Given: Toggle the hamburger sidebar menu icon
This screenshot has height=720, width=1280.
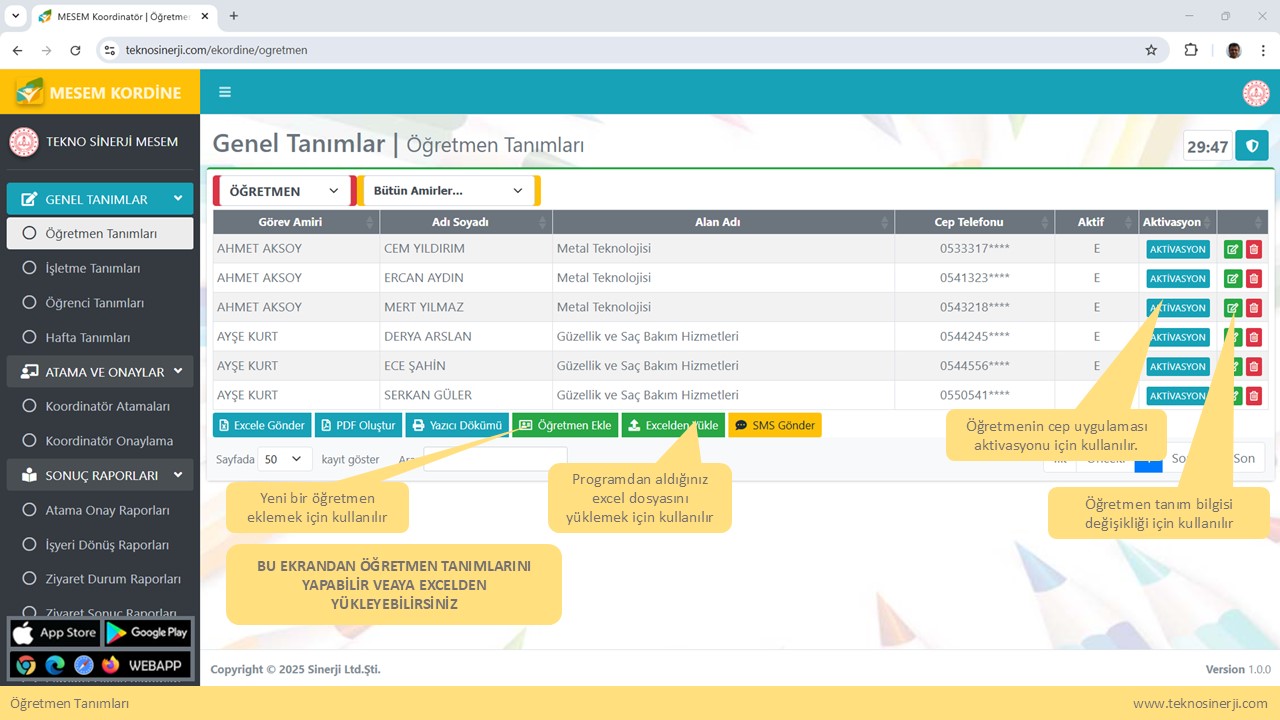Looking at the screenshot, I should click(x=225, y=92).
